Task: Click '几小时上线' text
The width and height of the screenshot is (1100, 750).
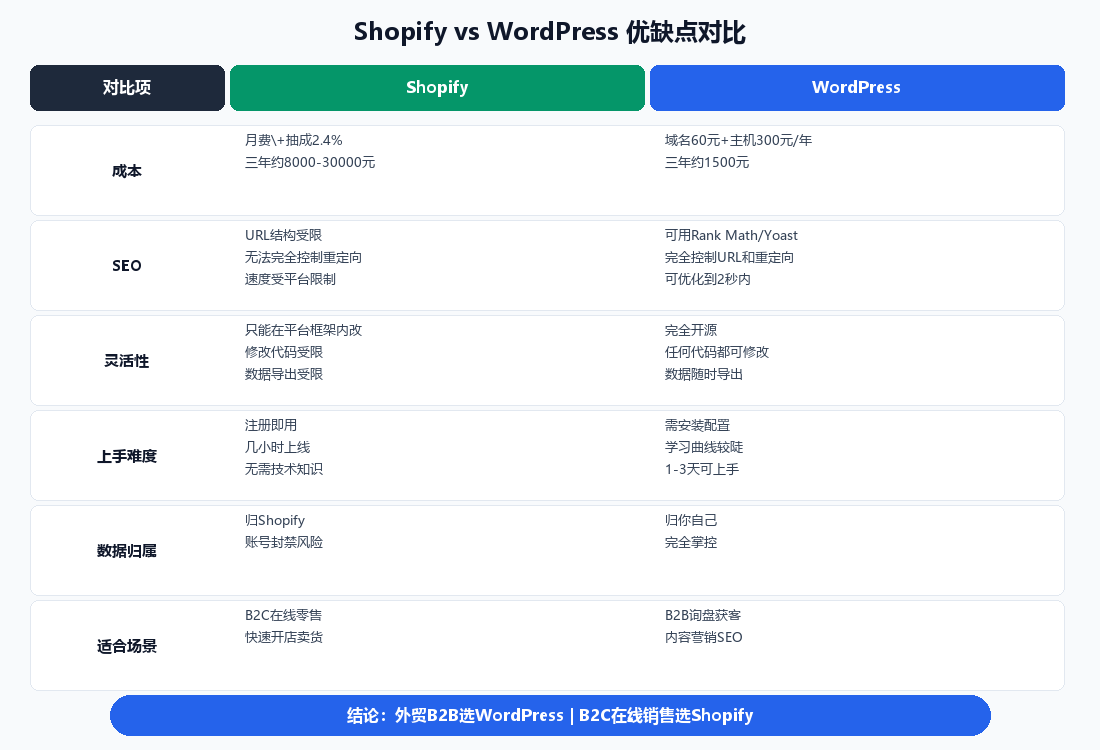Action: point(277,447)
